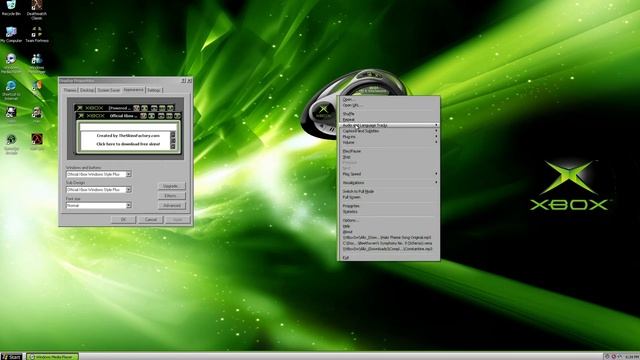Viewport: 640px width, 360px height.
Task: Expand Plug-ins submenu
Action: (389, 137)
